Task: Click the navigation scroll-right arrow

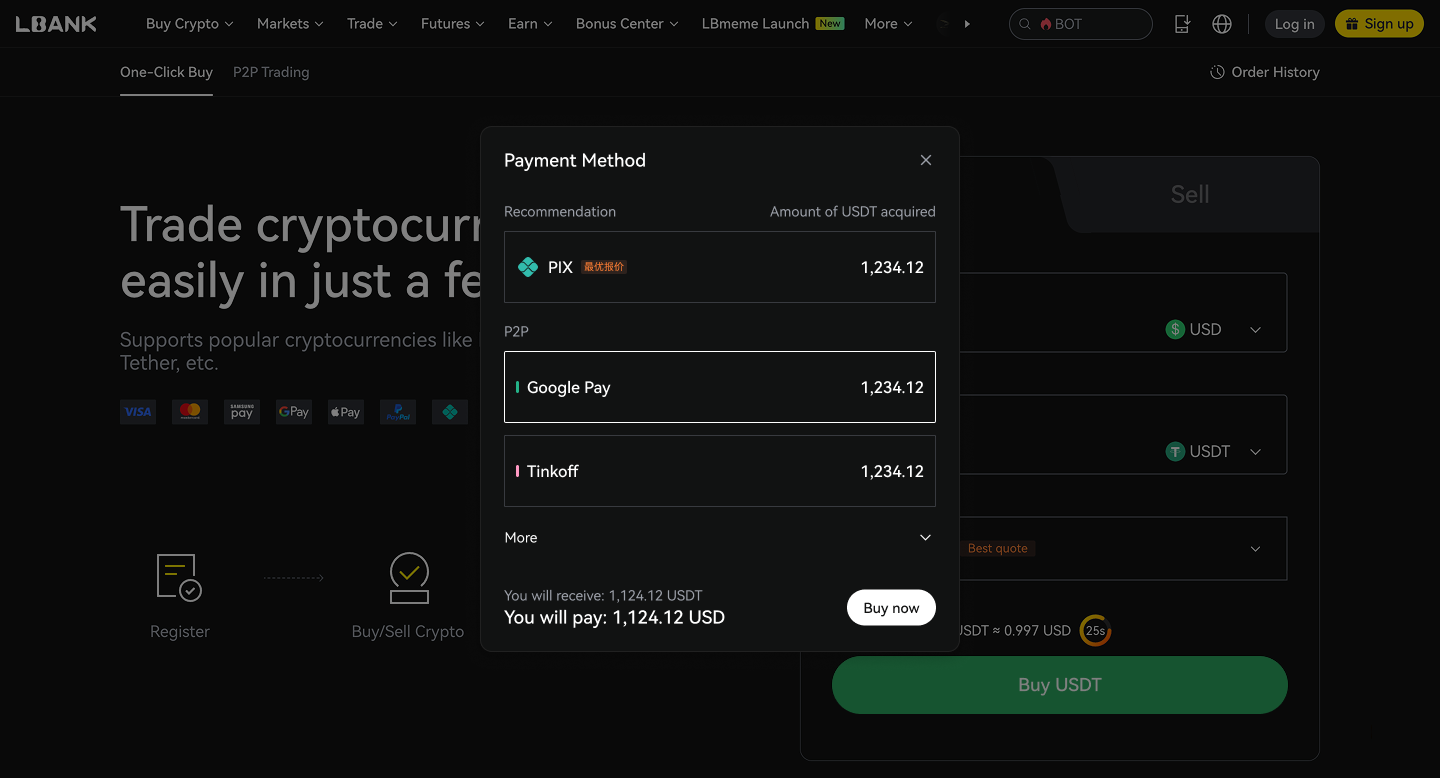Action: pos(967,24)
